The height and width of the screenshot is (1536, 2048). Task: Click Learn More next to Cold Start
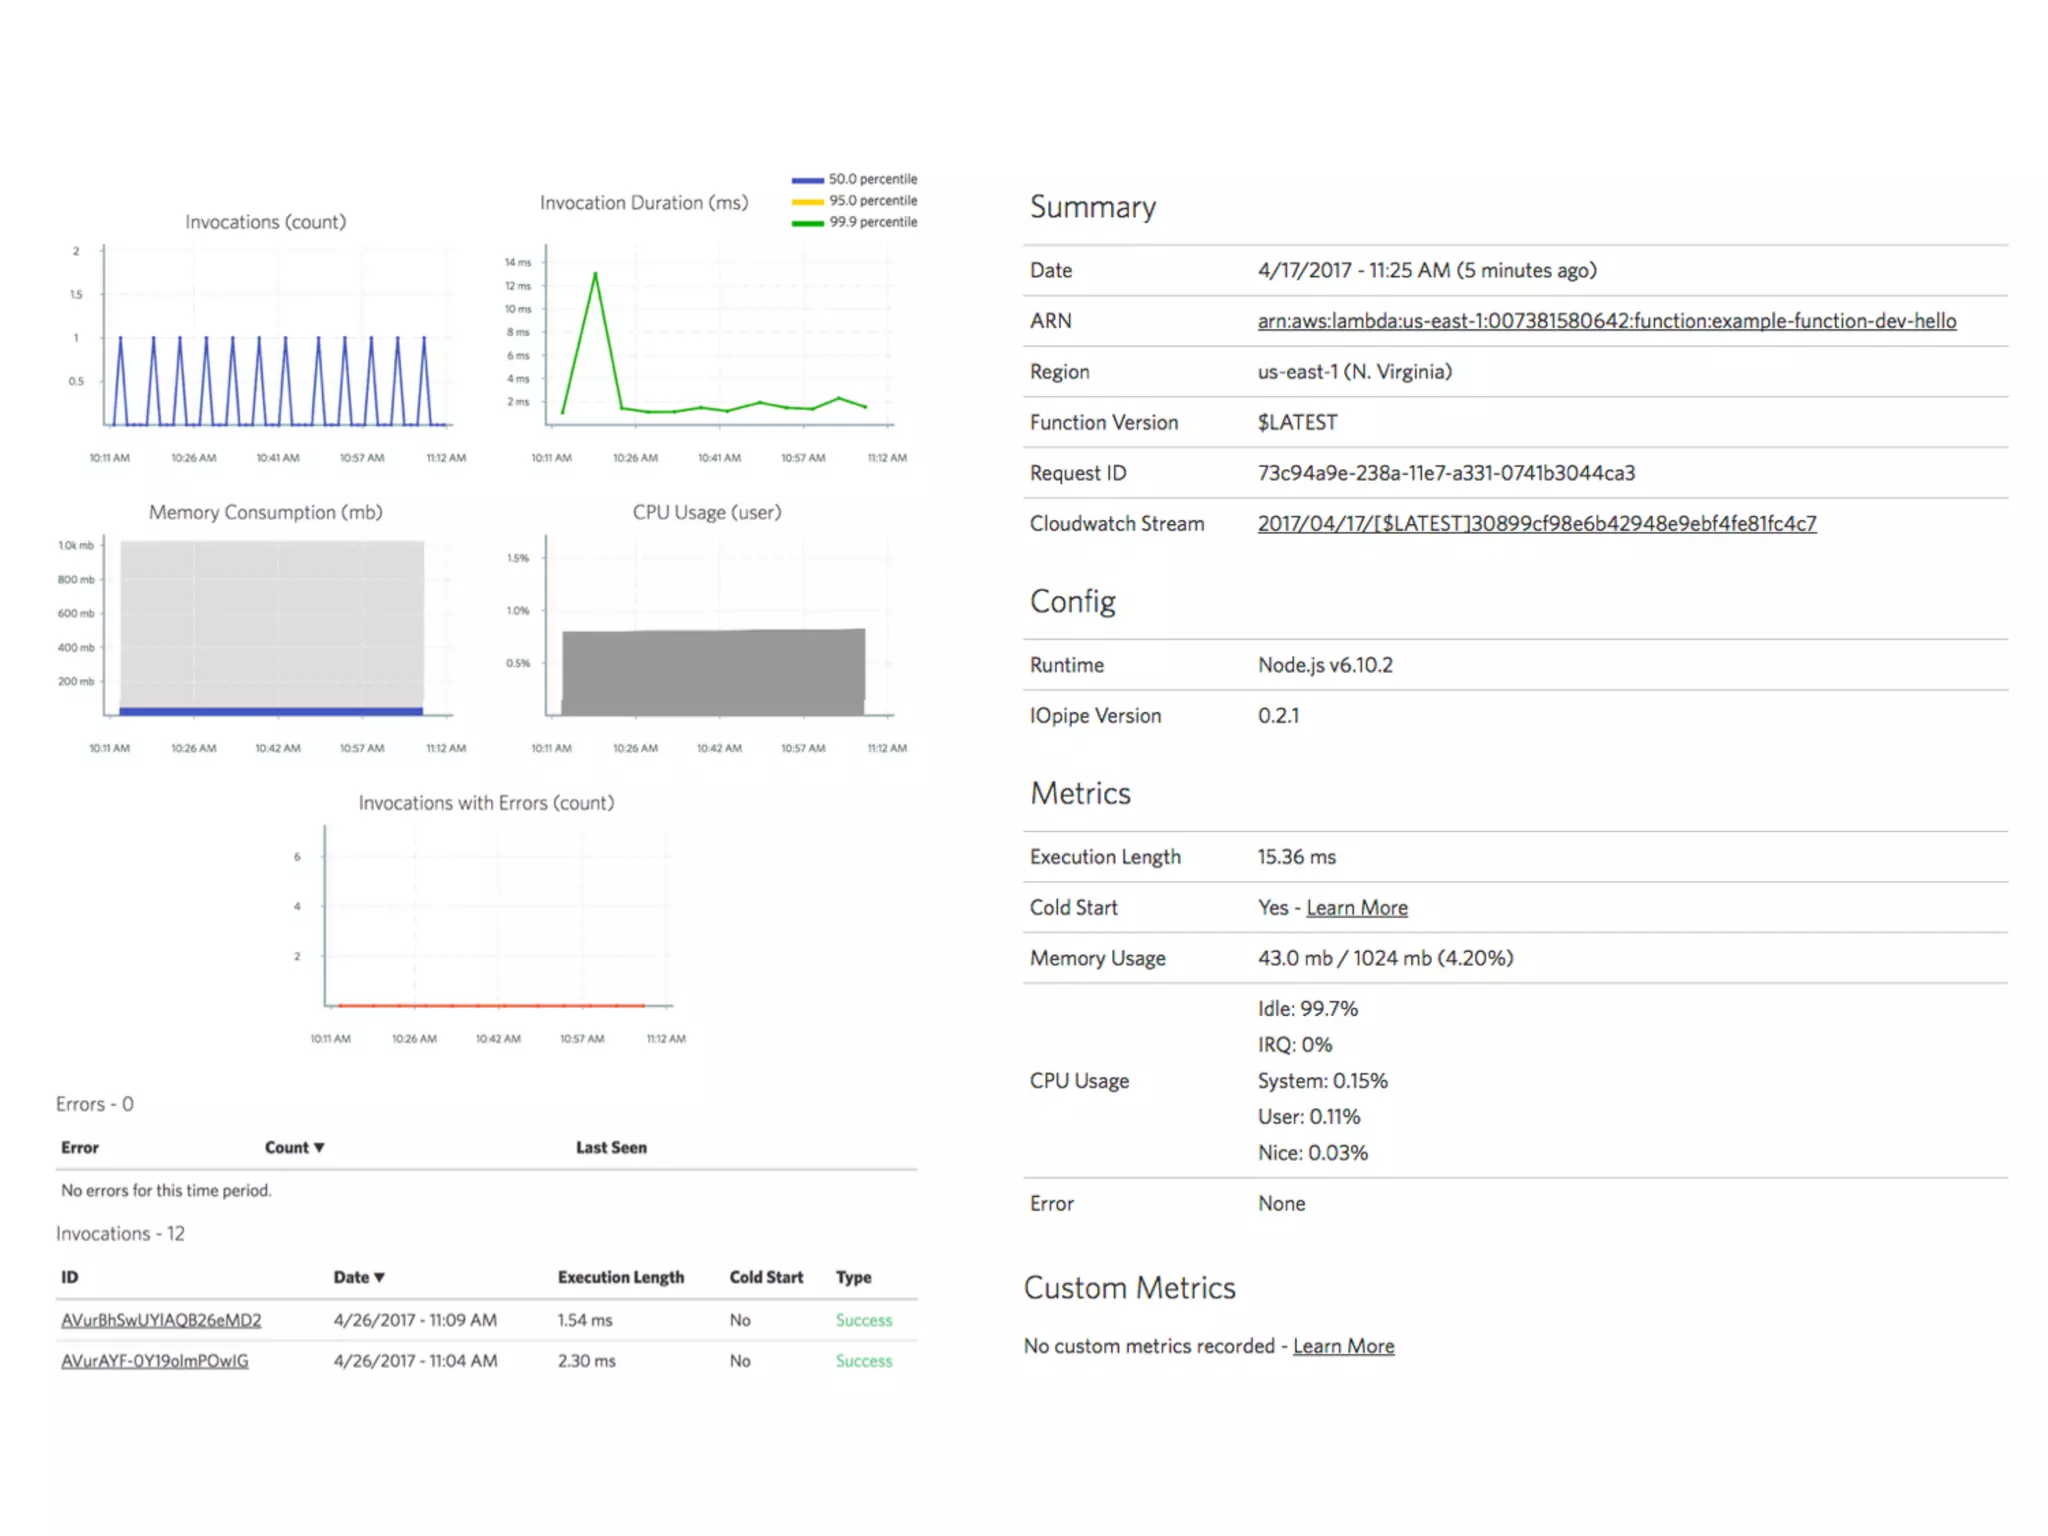(1356, 908)
